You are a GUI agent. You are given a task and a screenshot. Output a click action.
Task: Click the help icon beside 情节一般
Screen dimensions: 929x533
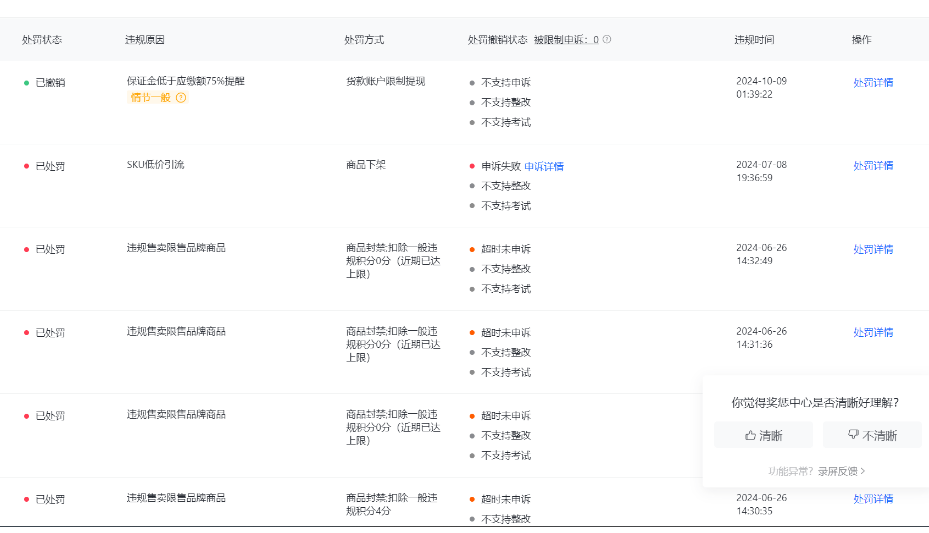(x=181, y=98)
